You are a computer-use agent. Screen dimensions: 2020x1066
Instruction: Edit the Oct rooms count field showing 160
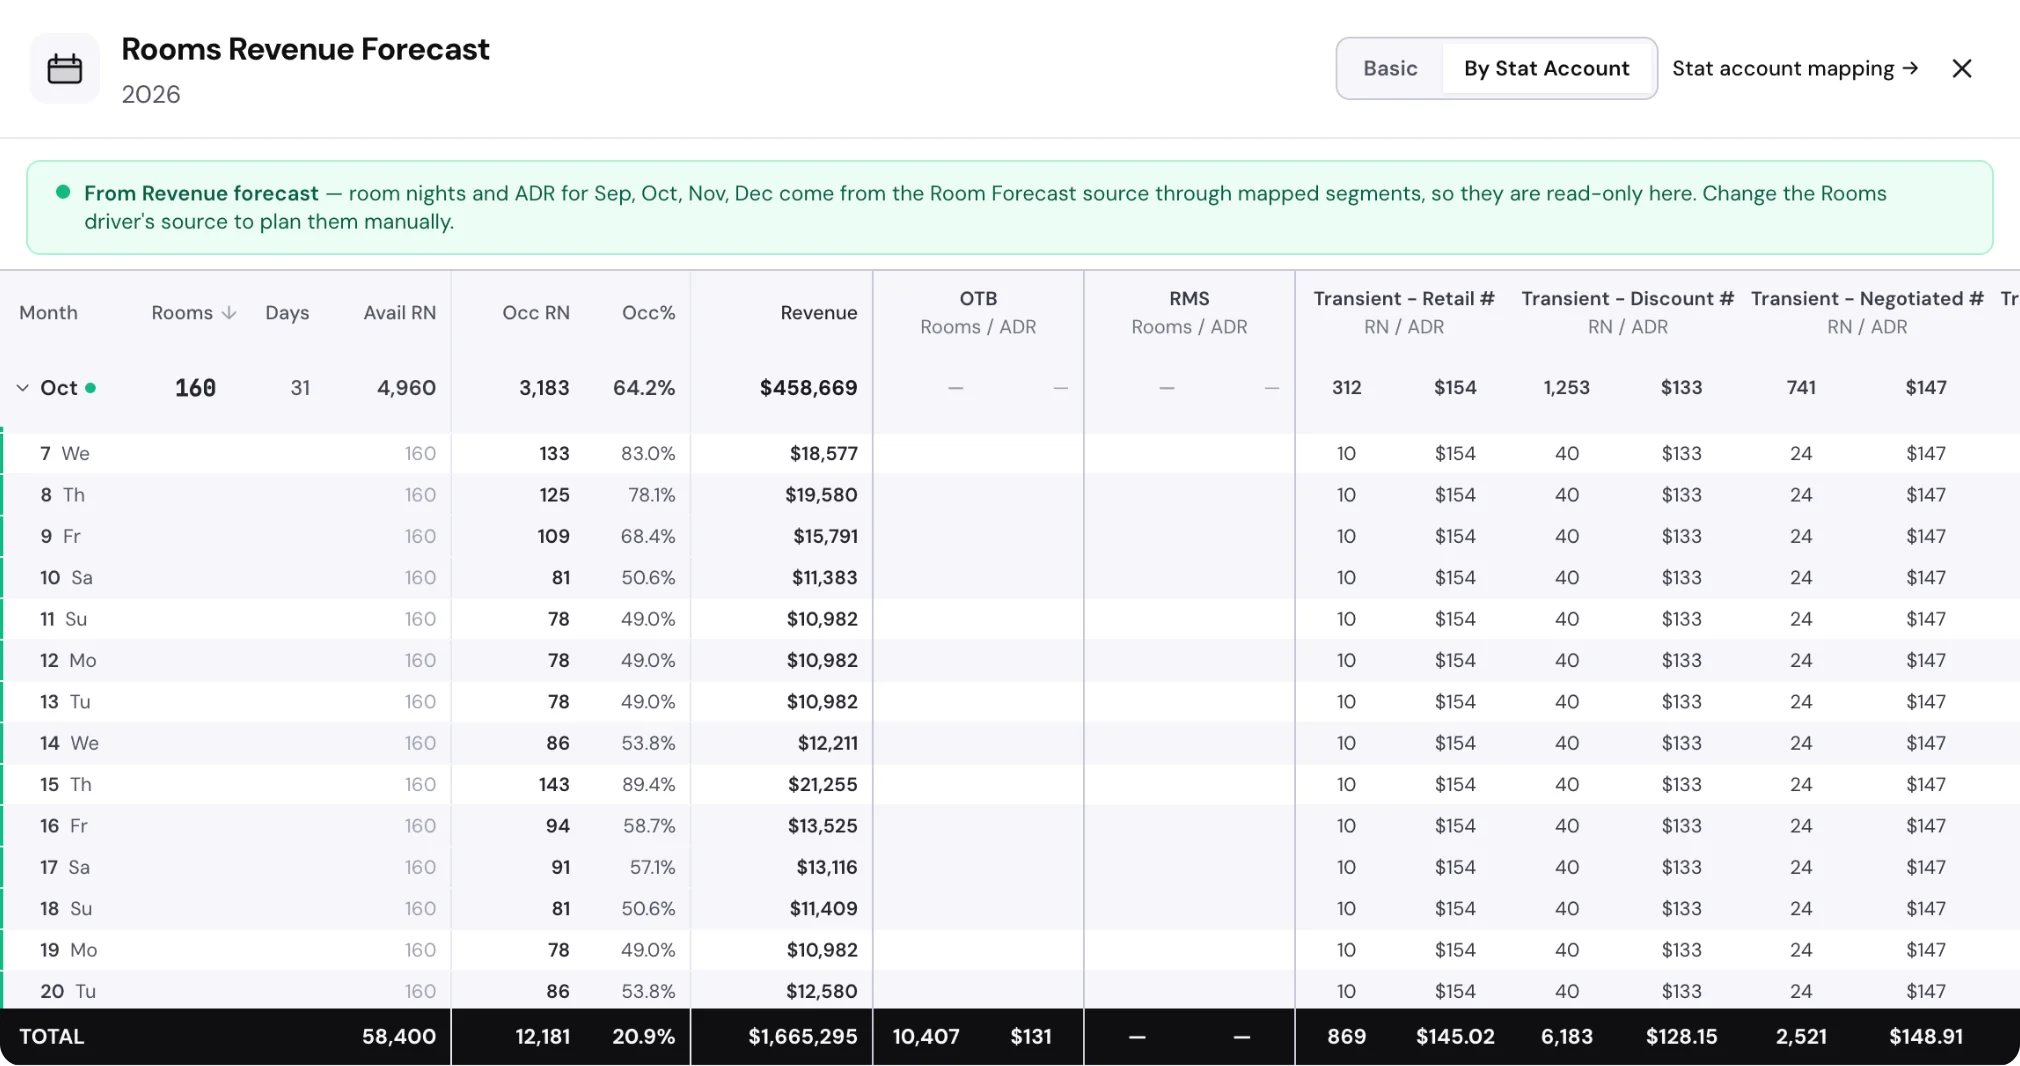pyautogui.click(x=195, y=388)
